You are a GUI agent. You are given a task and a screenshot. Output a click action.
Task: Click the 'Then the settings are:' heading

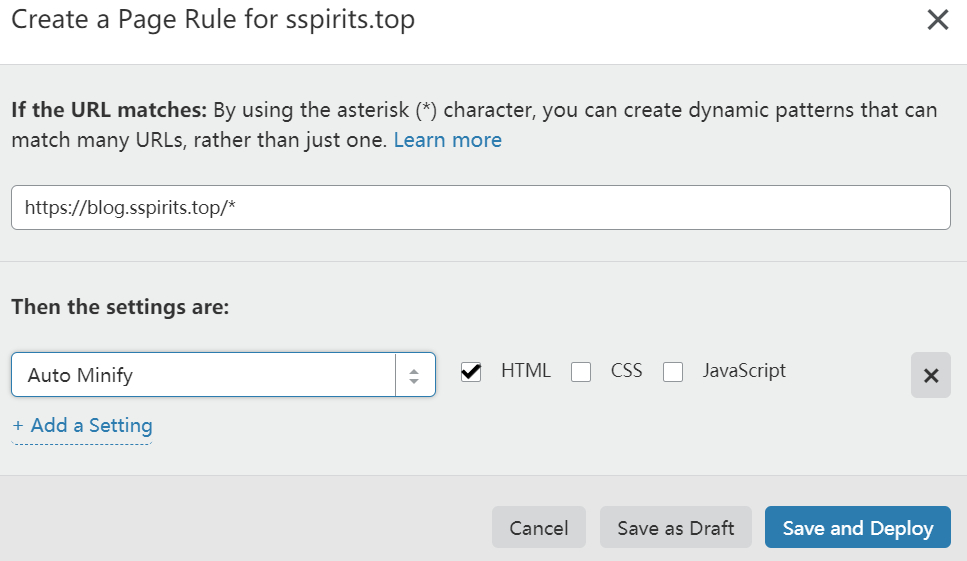pos(120,307)
